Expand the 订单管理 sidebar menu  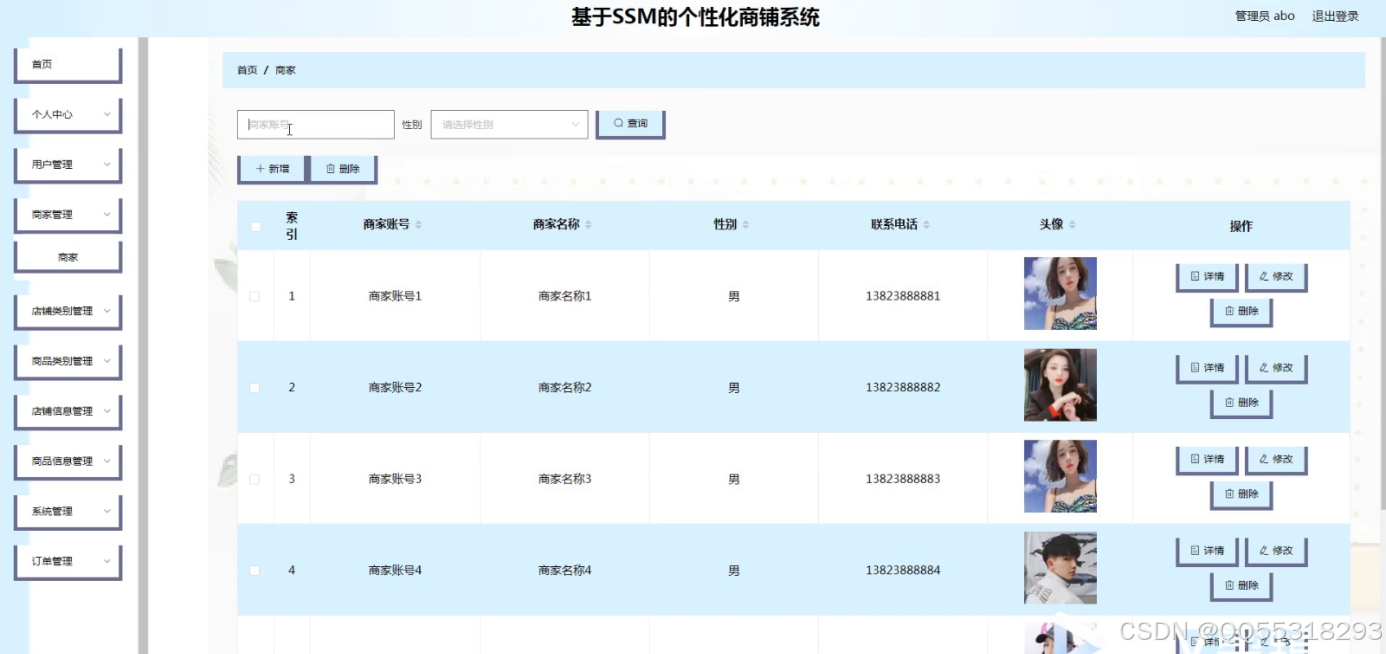click(68, 561)
